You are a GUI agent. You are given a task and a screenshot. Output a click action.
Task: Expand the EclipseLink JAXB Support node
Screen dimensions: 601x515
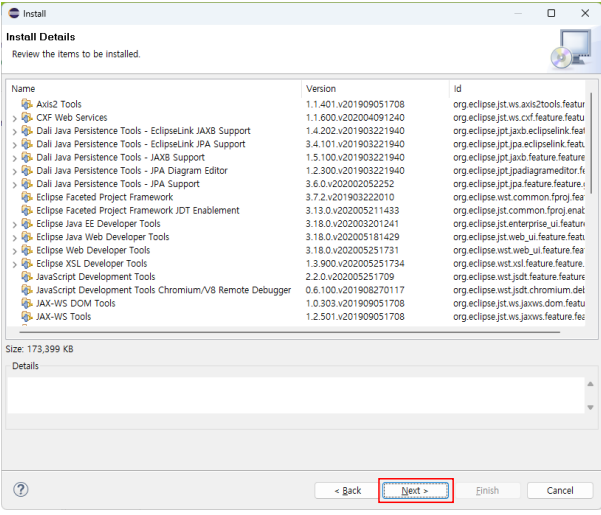15,132
